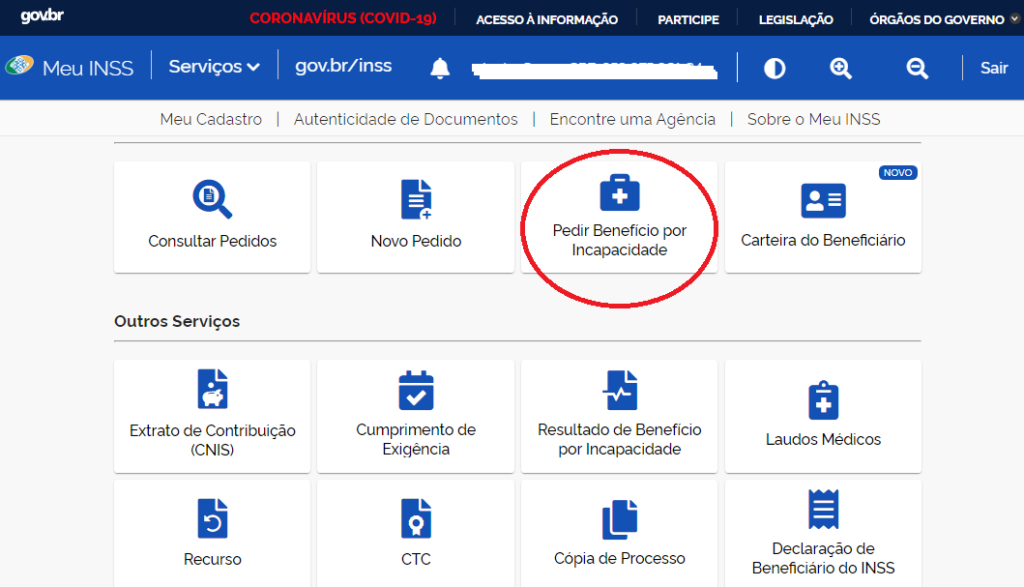Open the Participe menu item
The image size is (1024, 587).
(688, 20)
